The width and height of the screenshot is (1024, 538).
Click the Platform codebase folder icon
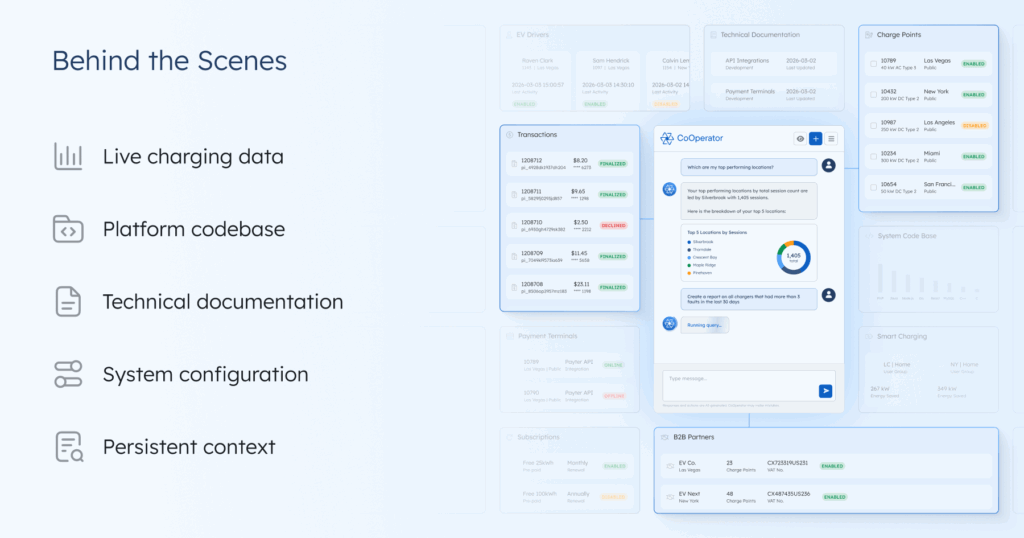[x=68, y=229]
